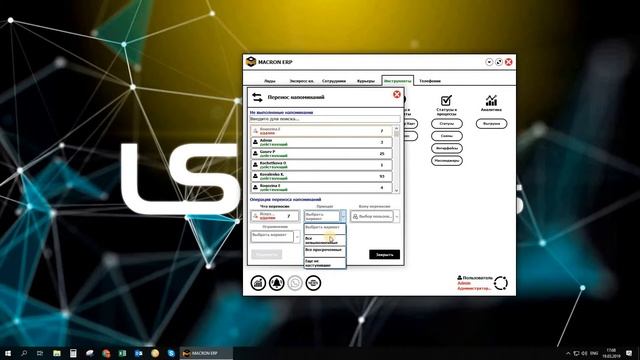Click the taskbar clock
This screenshot has height=360, width=640.
[x=611, y=353]
